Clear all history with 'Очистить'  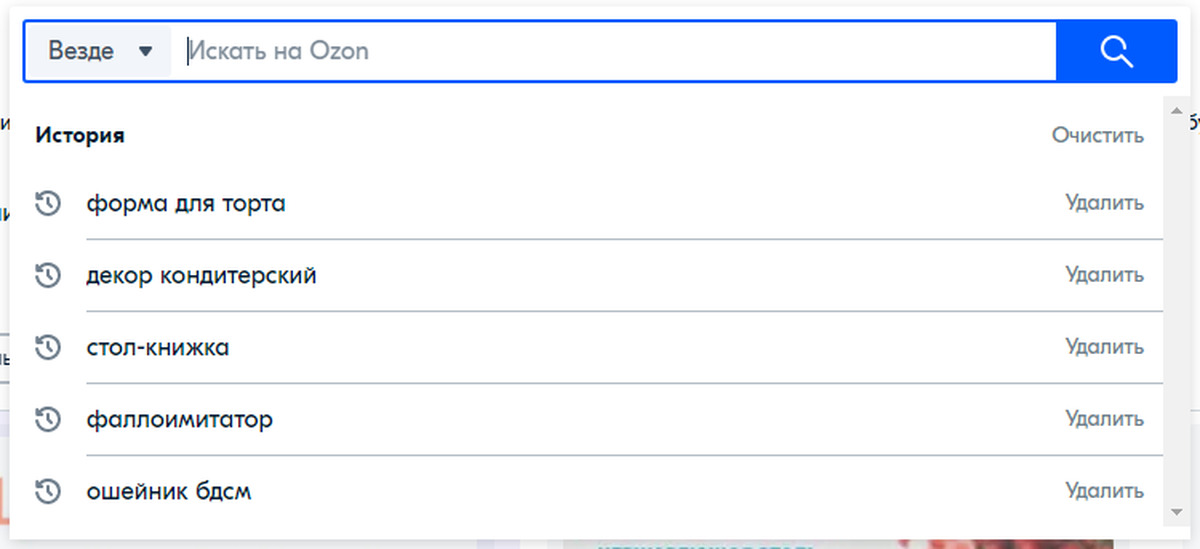coord(1097,135)
